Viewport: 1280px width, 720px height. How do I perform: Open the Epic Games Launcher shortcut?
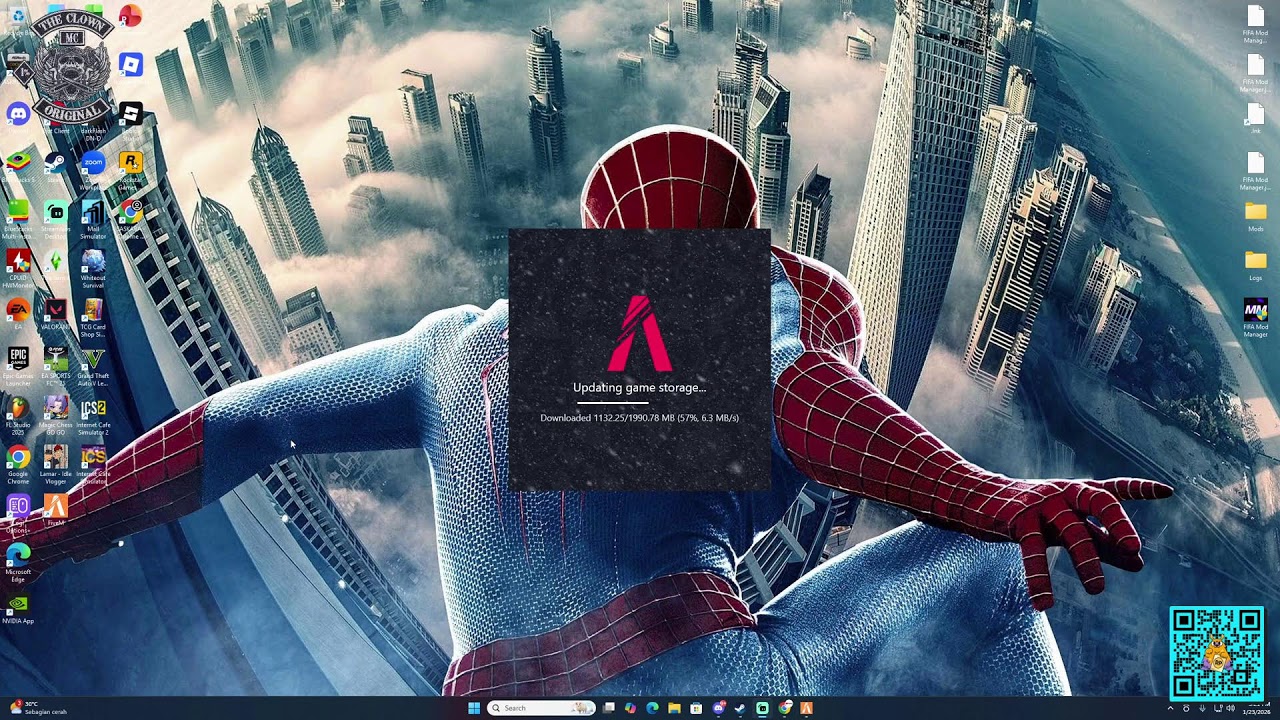[x=18, y=365]
